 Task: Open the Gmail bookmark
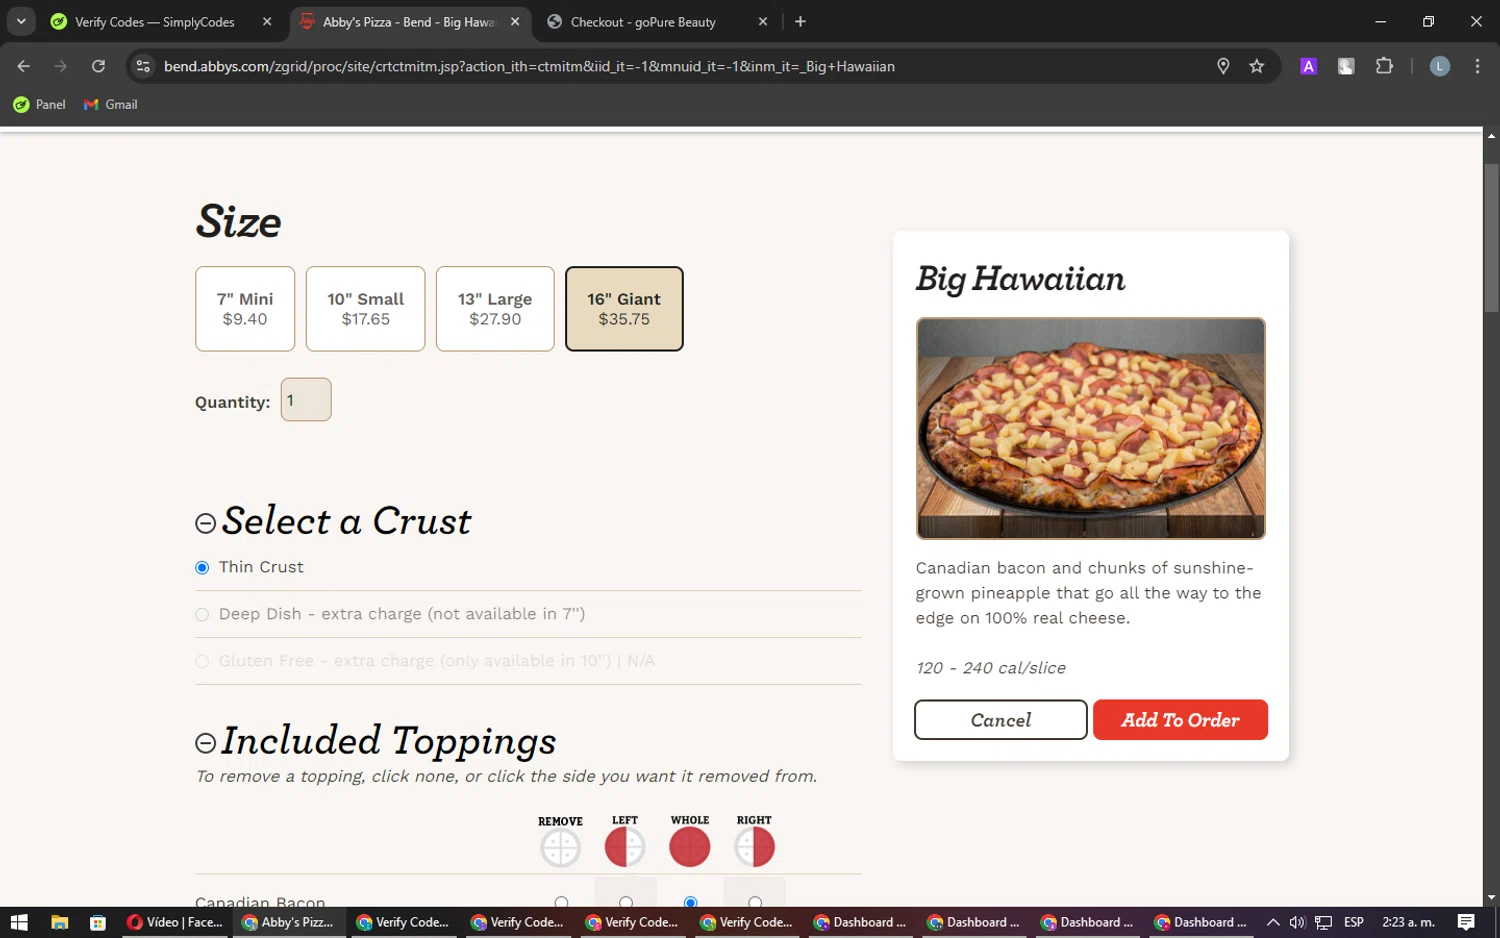tap(110, 104)
